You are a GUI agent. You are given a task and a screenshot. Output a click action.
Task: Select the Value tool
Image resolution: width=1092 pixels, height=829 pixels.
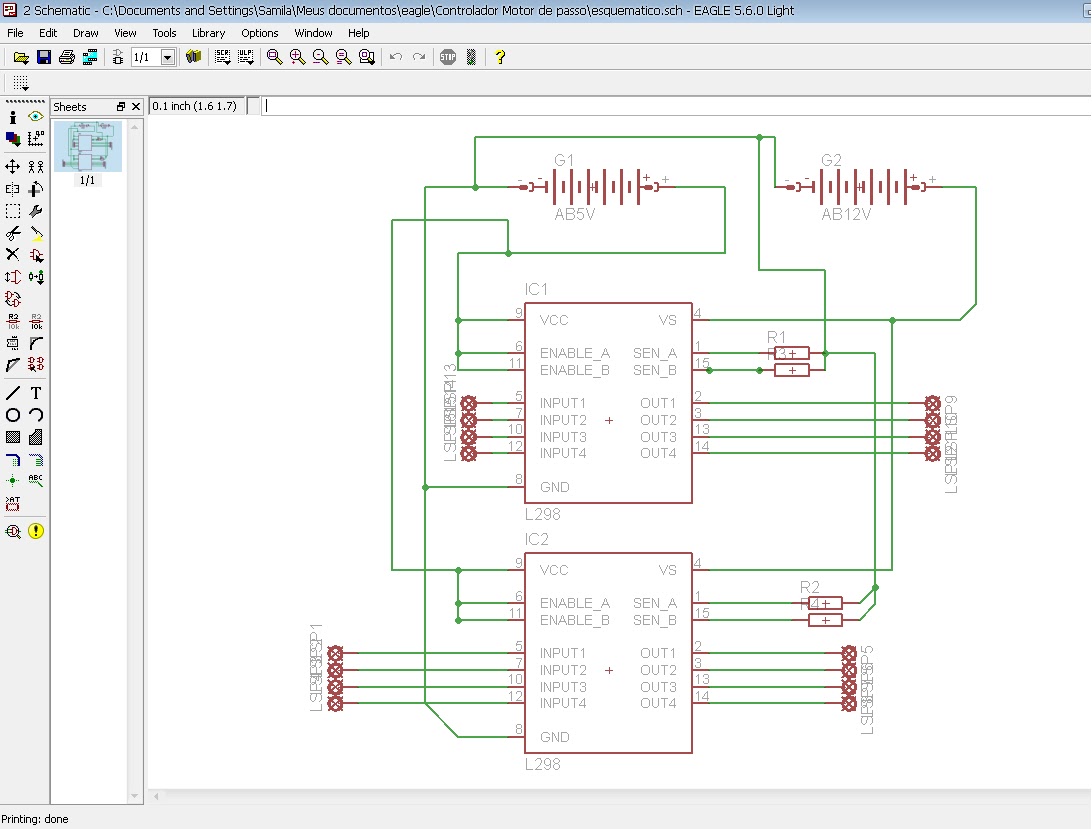36,321
